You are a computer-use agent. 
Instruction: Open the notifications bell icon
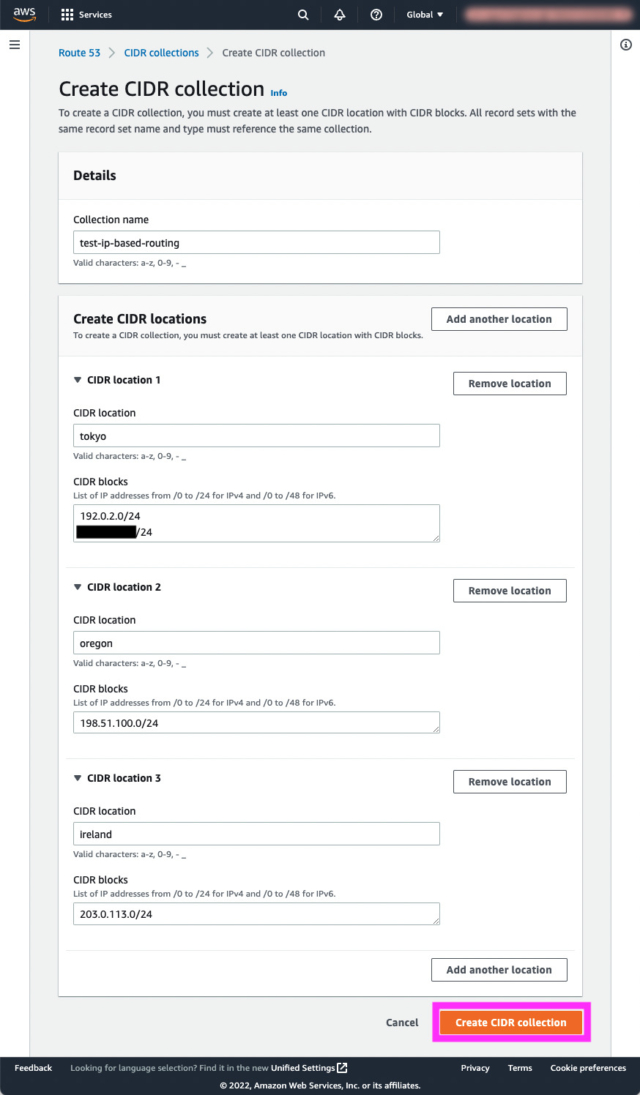point(340,15)
